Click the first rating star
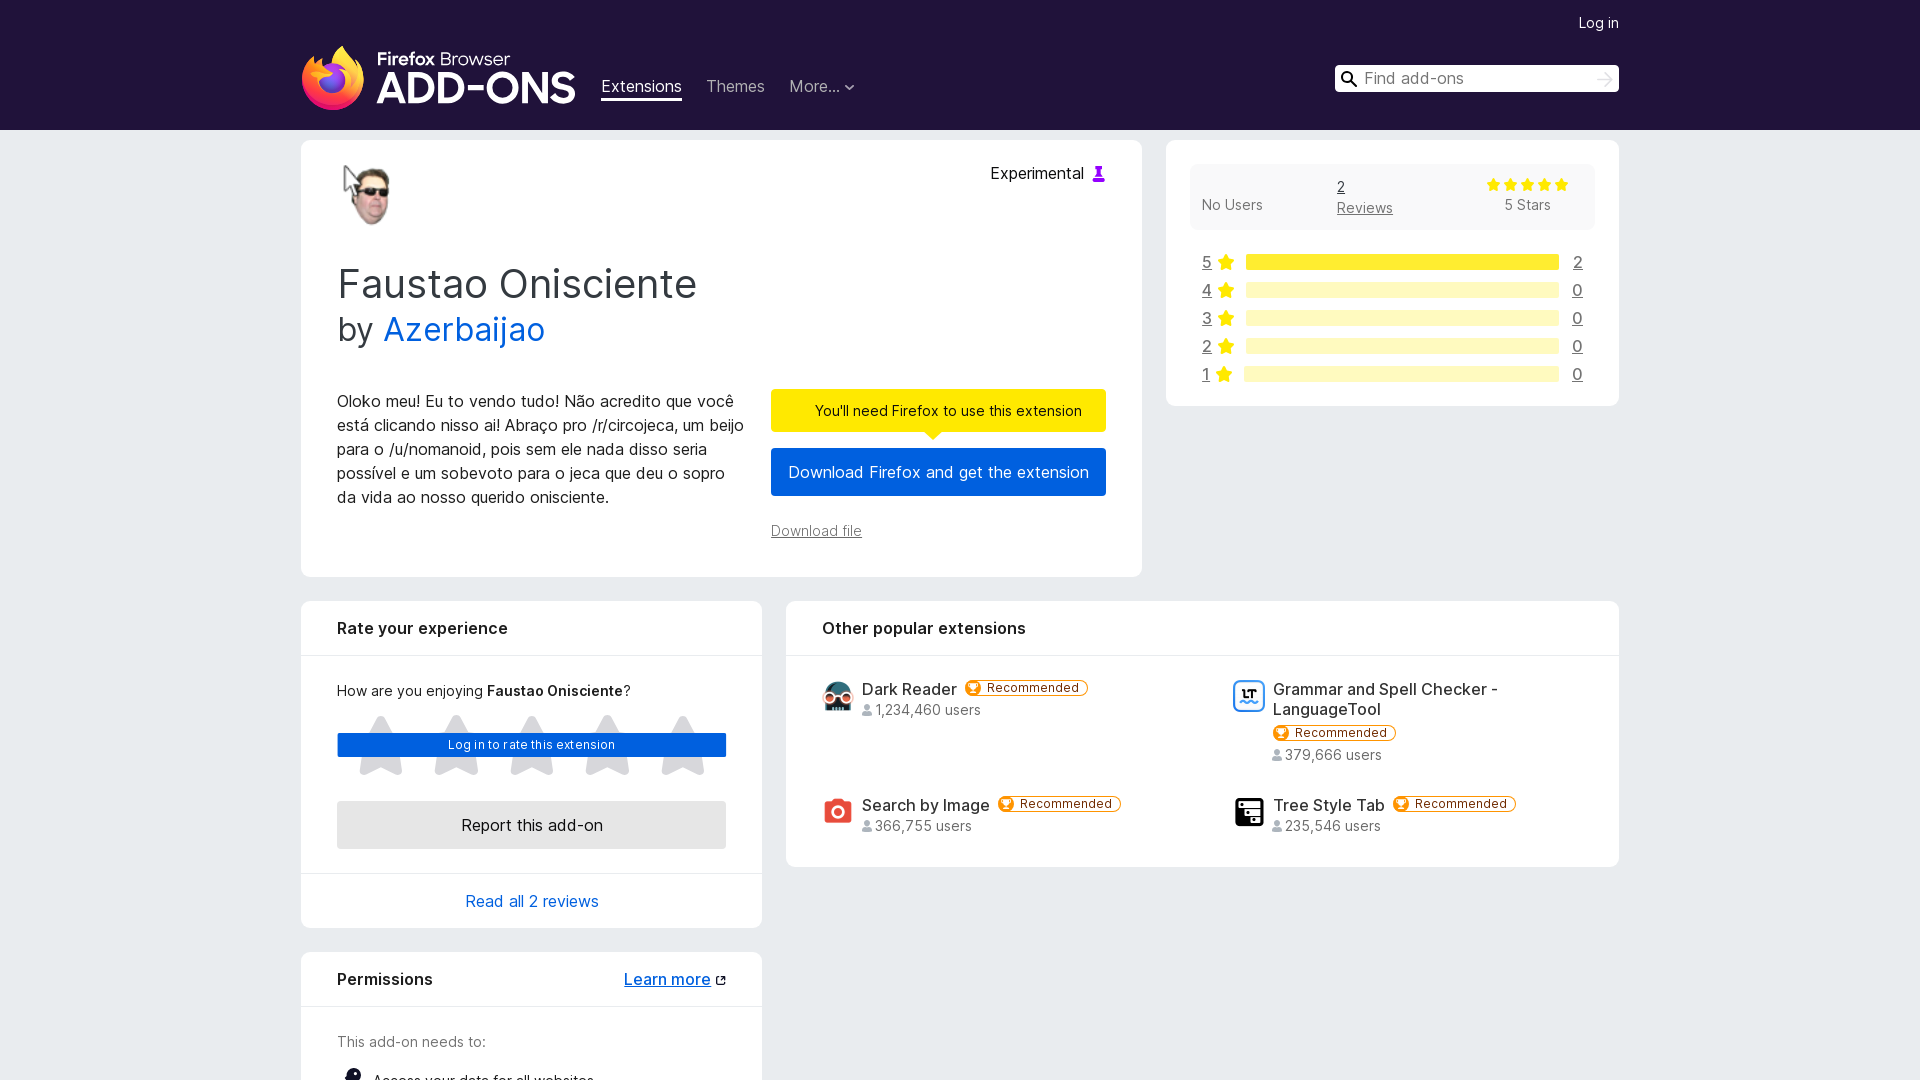Image resolution: width=1920 pixels, height=1080 pixels. click(381, 745)
